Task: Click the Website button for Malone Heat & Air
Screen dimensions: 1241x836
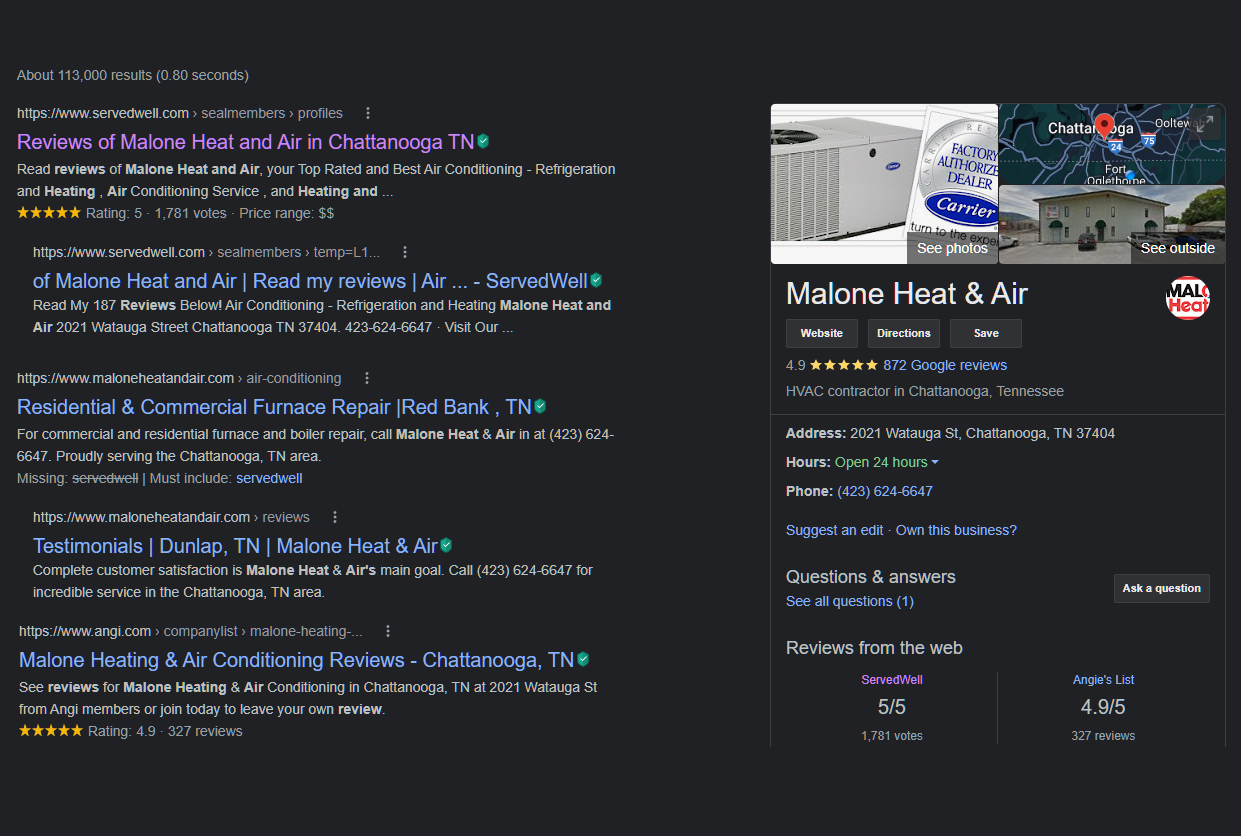Action: coord(821,333)
